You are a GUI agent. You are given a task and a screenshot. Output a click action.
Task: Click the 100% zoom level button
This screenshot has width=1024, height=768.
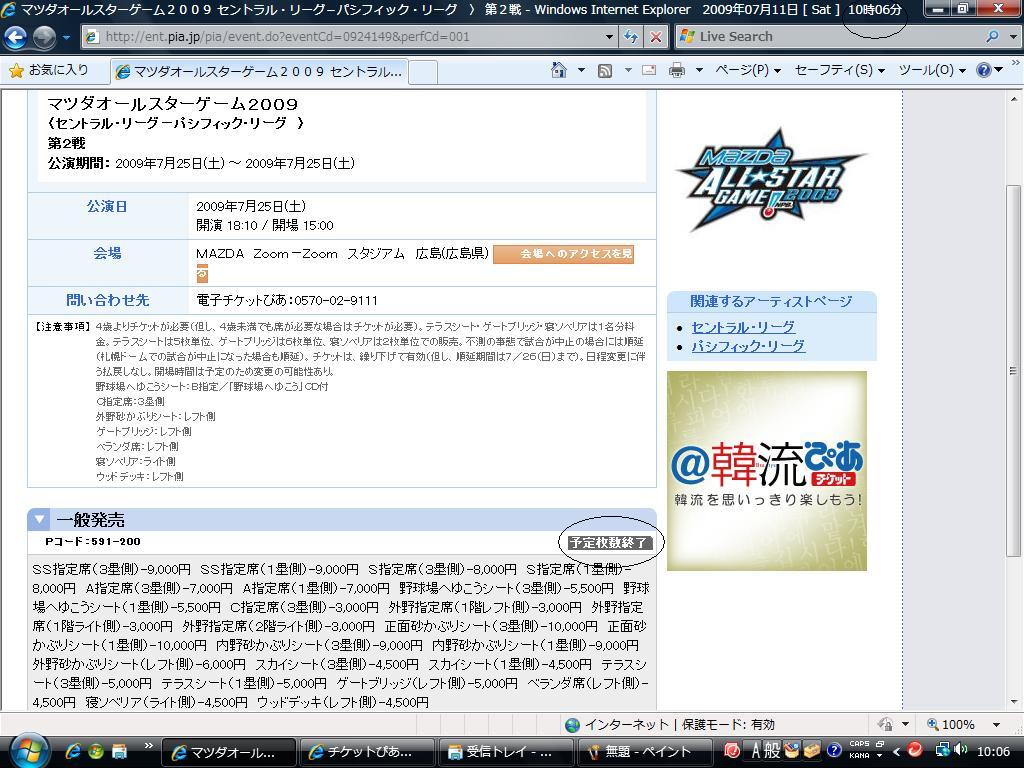[951, 725]
